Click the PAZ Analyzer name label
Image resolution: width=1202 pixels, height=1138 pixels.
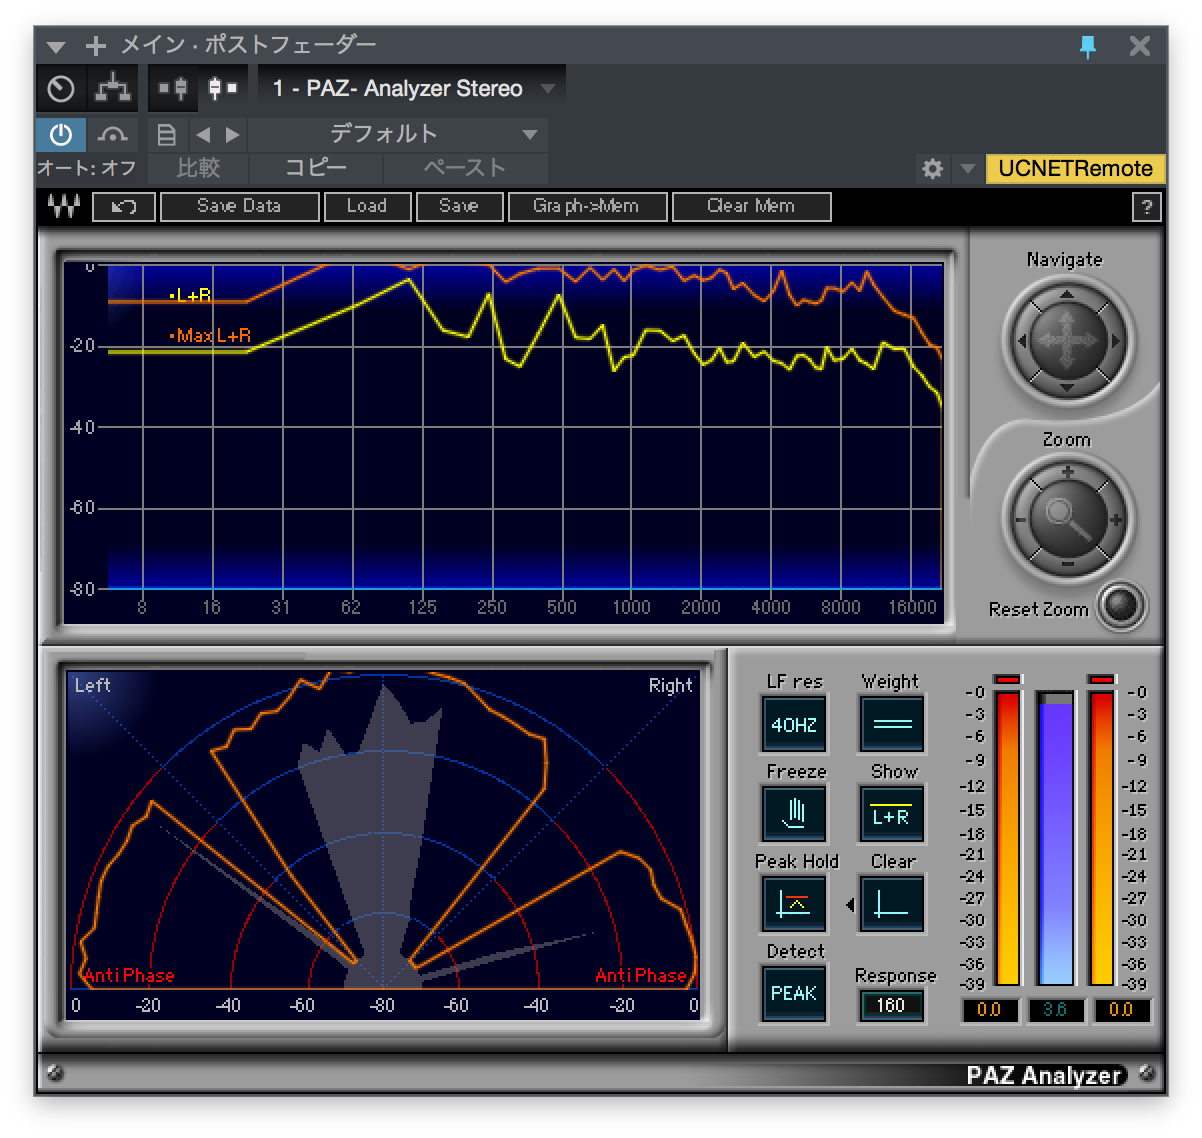[1045, 1075]
